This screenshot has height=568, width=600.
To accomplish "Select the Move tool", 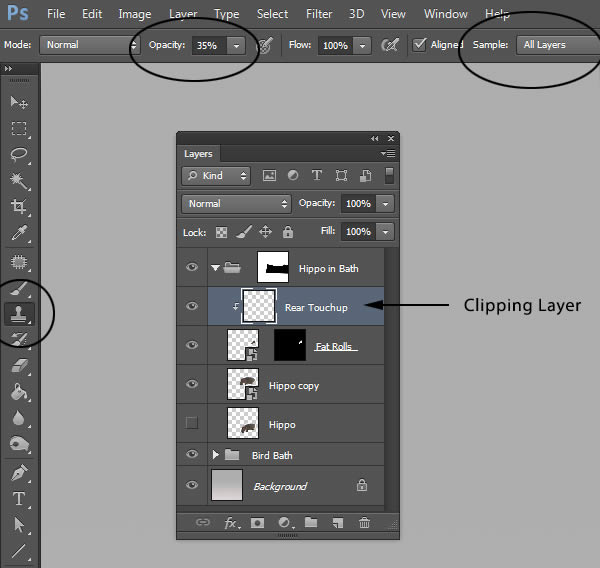I will 19,103.
